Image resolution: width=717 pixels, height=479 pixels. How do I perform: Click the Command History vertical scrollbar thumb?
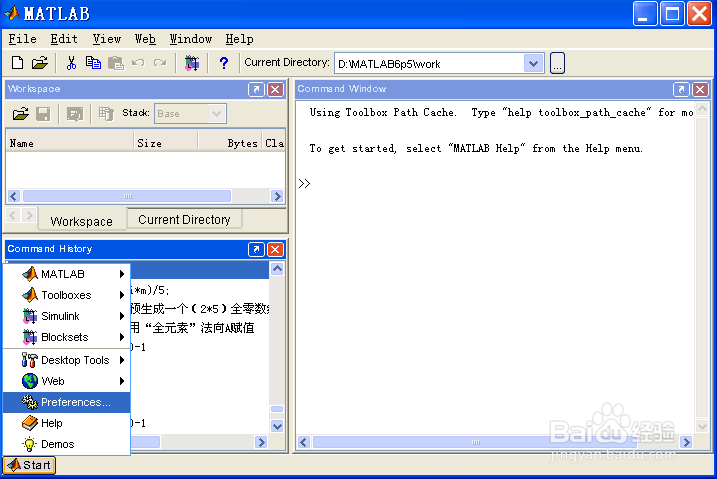(277, 409)
